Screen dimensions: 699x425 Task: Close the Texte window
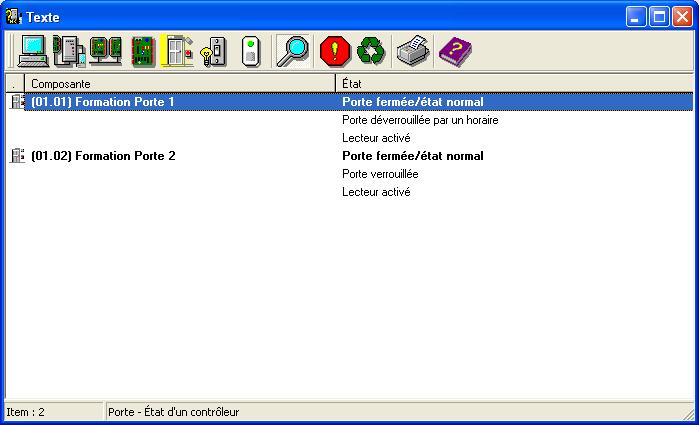682,17
